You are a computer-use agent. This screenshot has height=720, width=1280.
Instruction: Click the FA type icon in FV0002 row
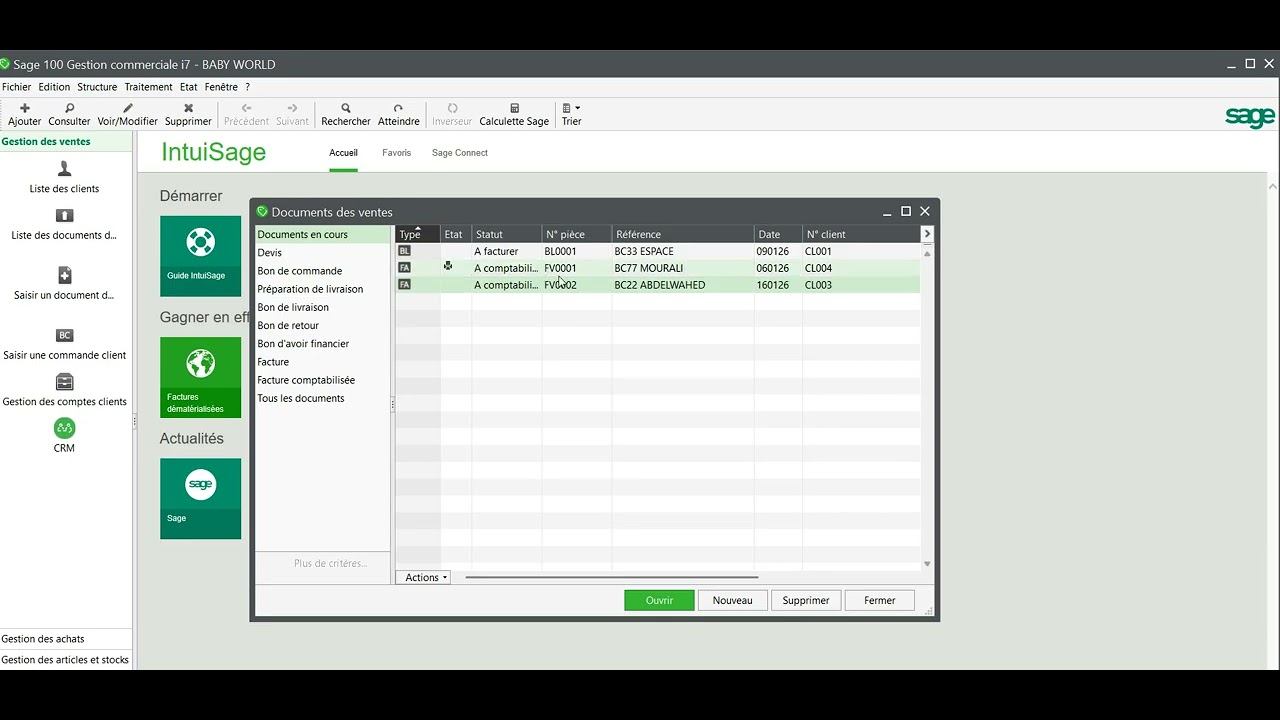404,285
